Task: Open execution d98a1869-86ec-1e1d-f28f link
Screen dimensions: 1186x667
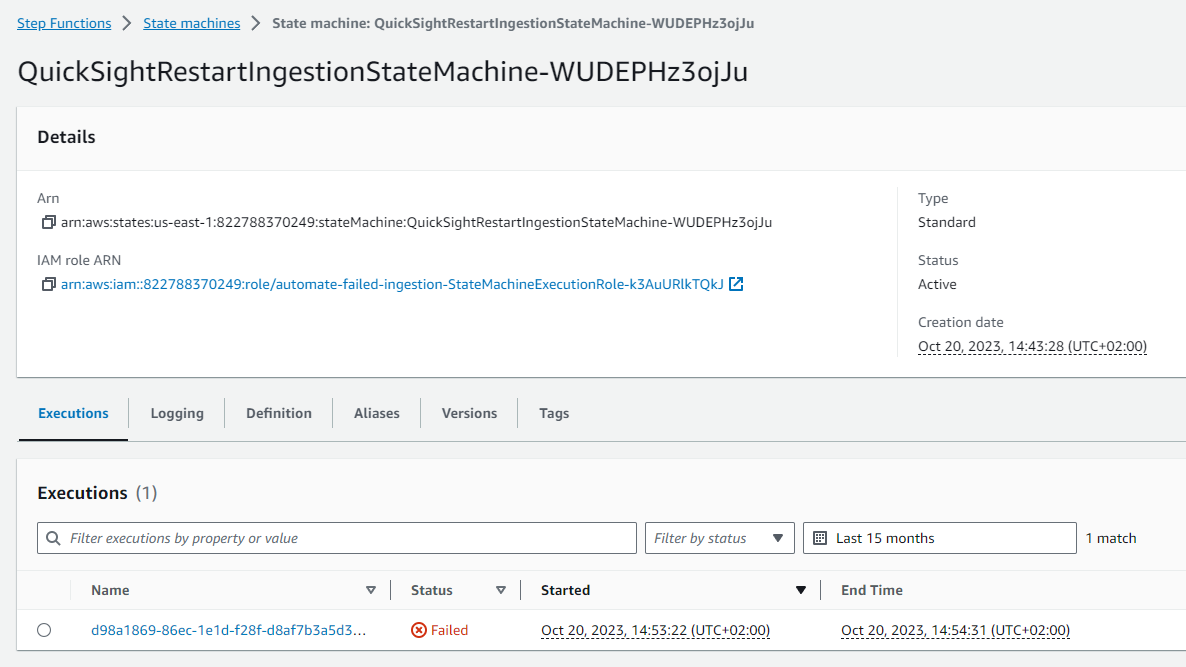Action: tap(228, 630)
